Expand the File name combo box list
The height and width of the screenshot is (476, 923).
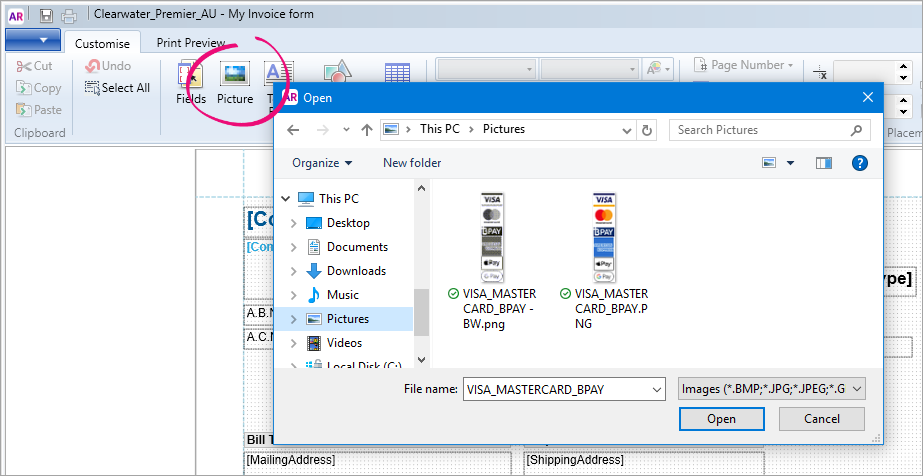click(656, 389)
